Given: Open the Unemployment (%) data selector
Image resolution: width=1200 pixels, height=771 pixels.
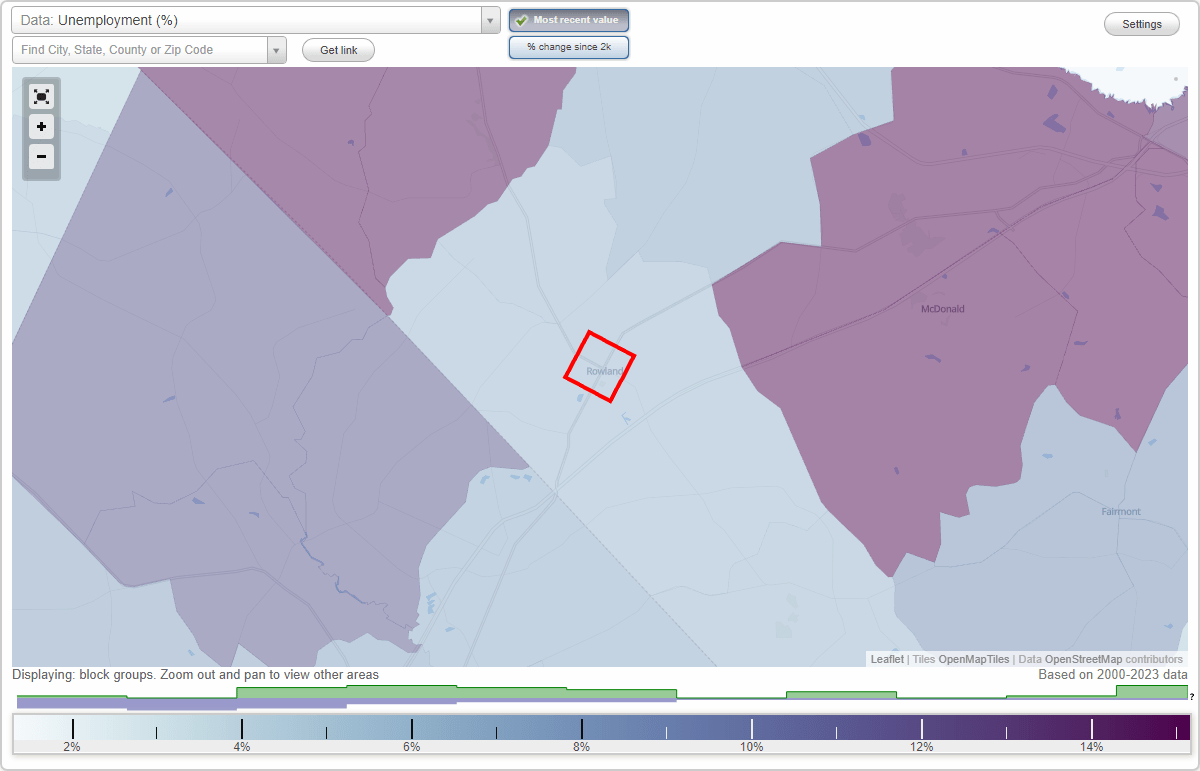Looking at the screenshot, I should click(x=250, y=20).
